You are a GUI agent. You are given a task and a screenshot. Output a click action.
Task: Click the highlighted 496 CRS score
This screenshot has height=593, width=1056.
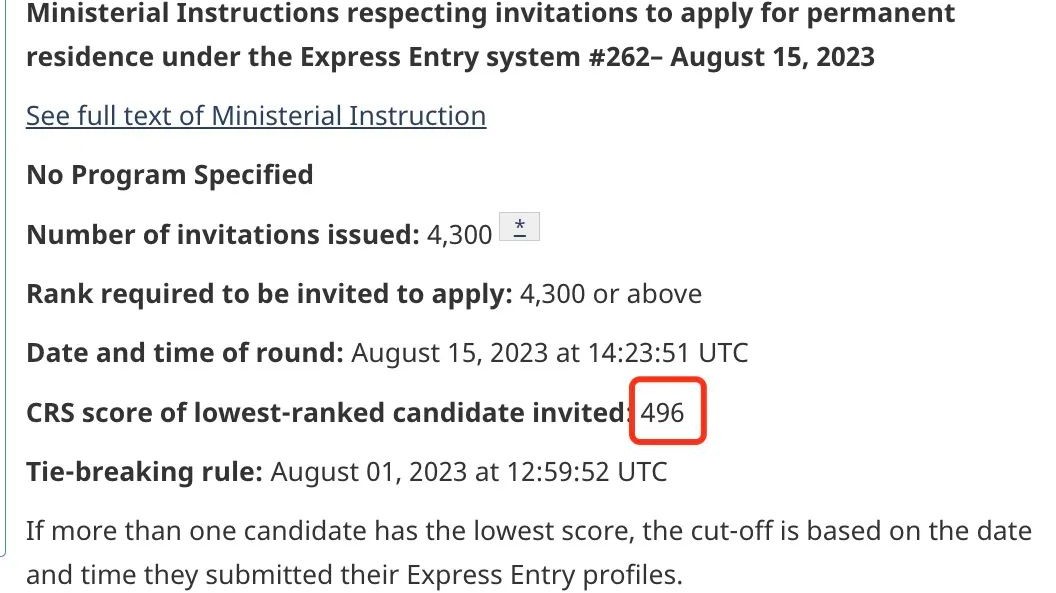pos(662,412)
